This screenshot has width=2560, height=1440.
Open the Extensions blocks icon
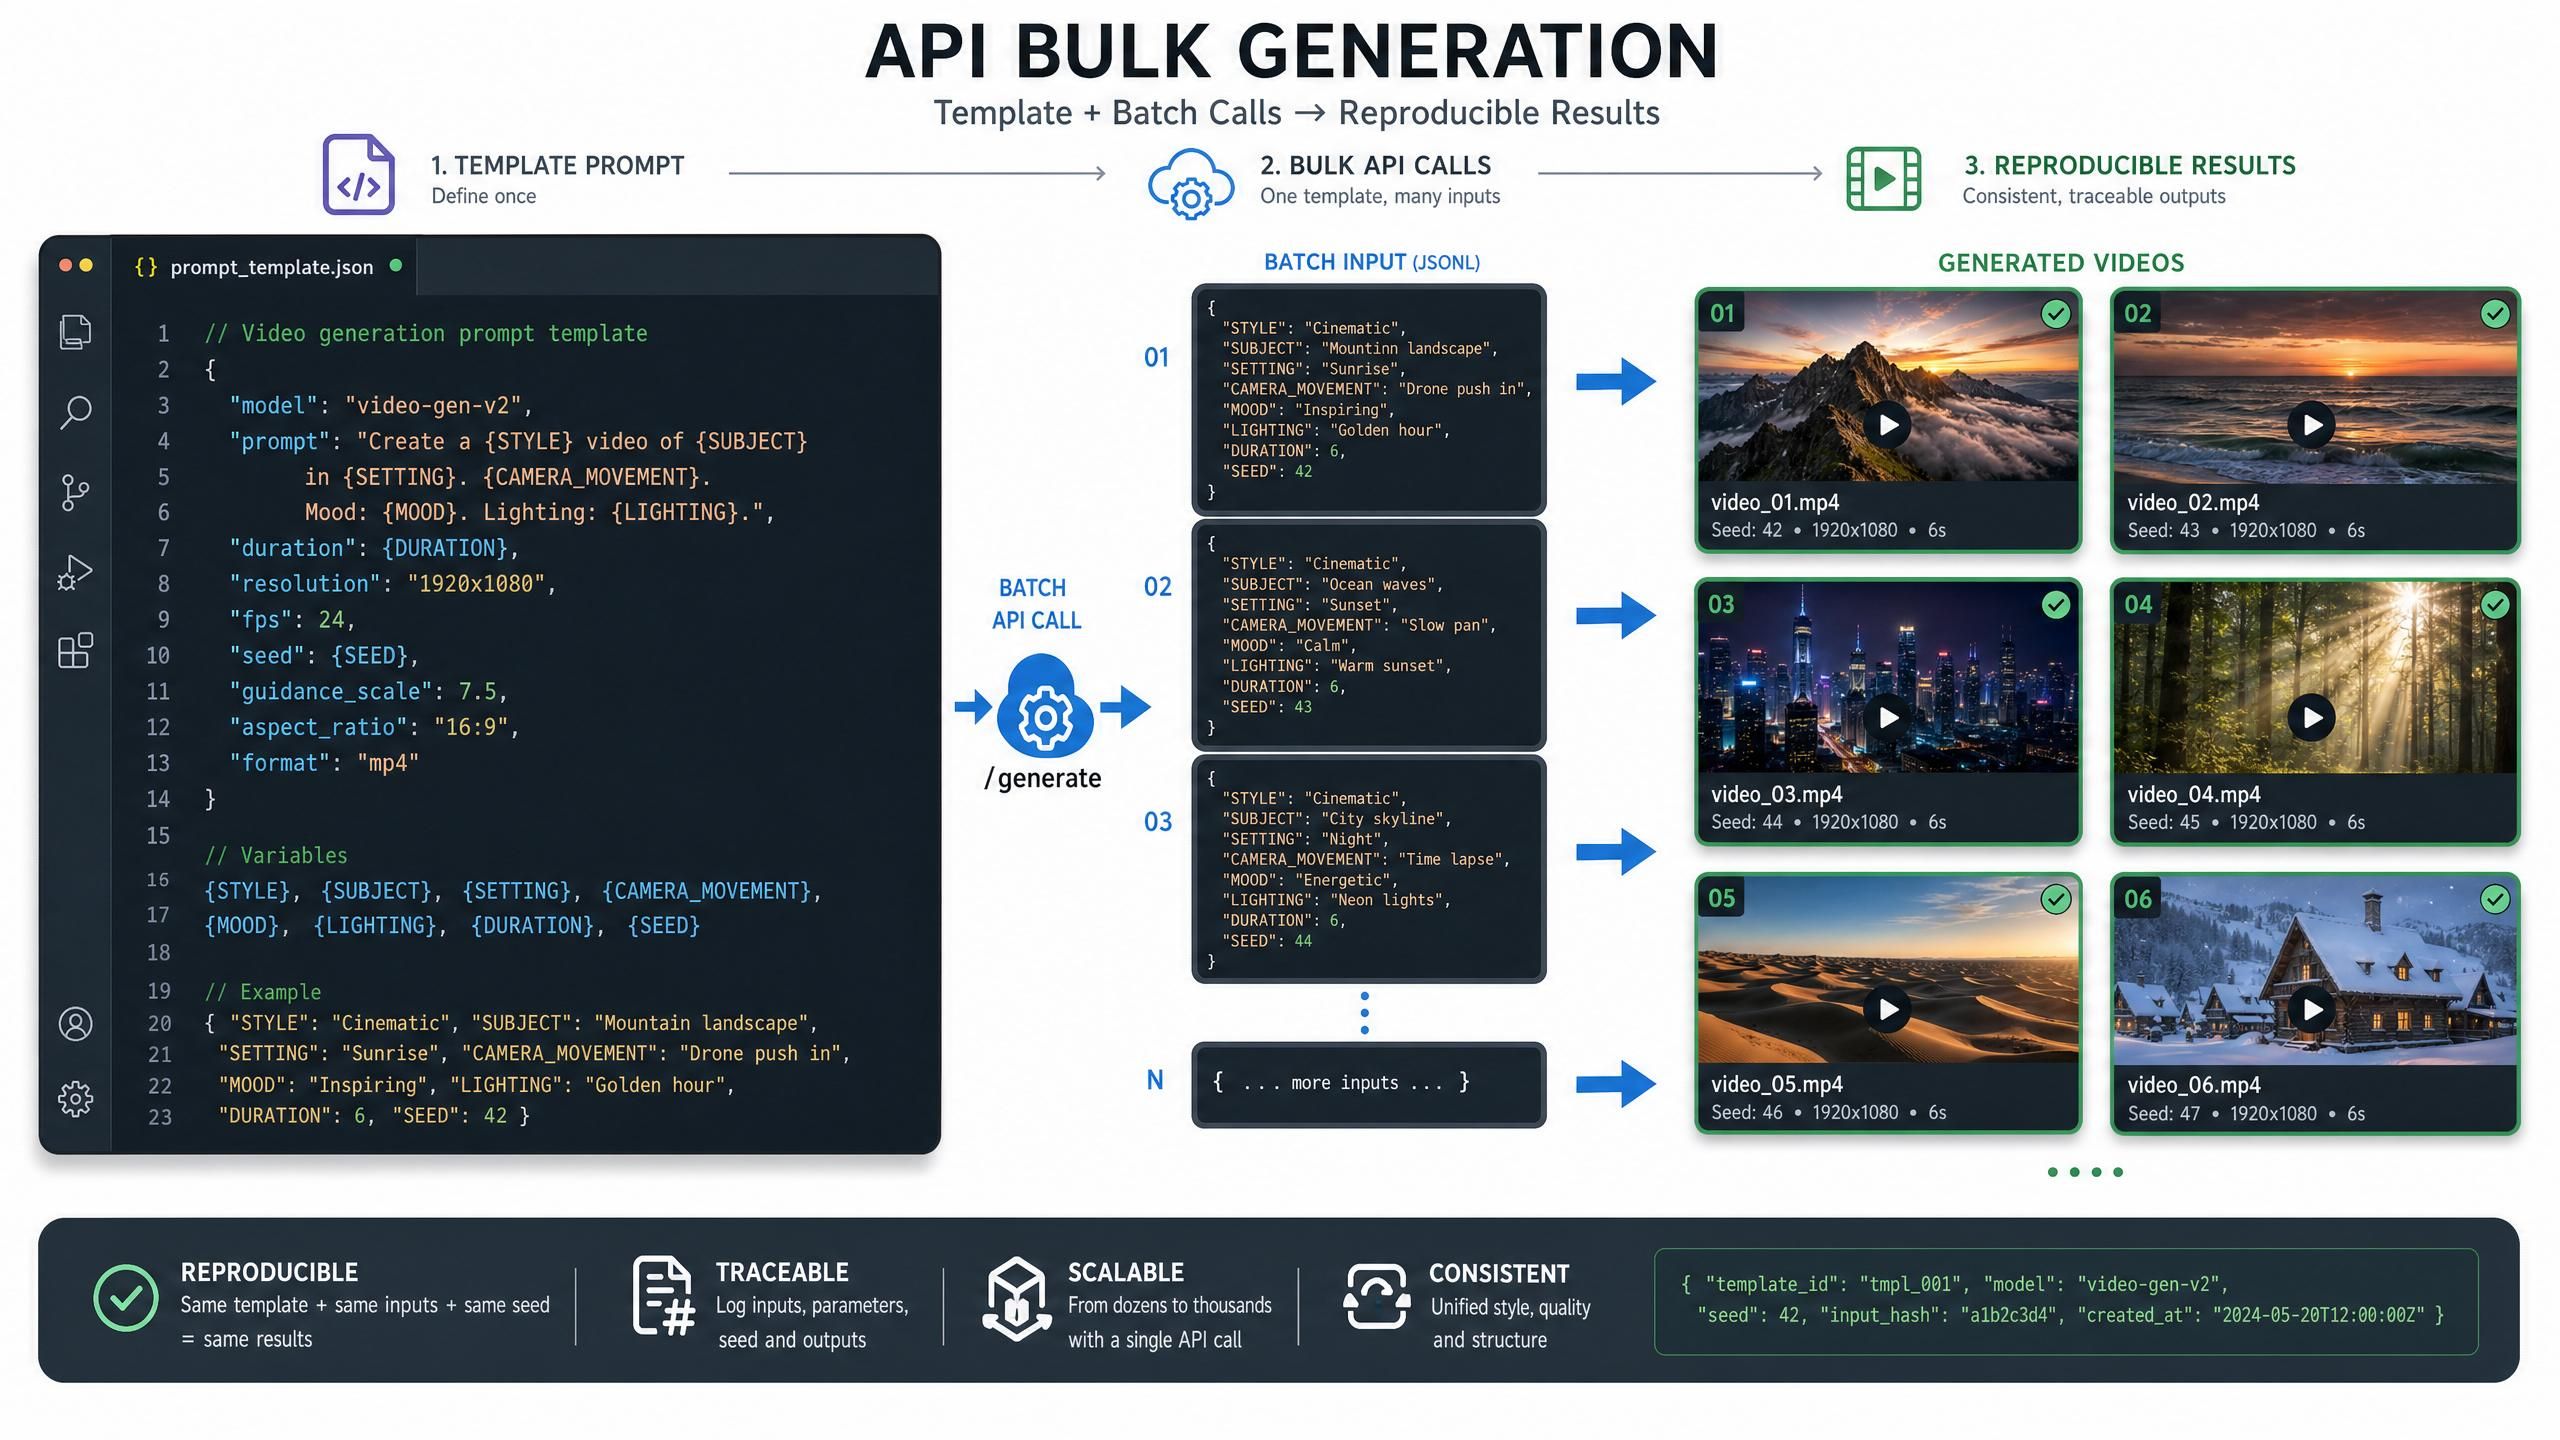tap(75, 651)
